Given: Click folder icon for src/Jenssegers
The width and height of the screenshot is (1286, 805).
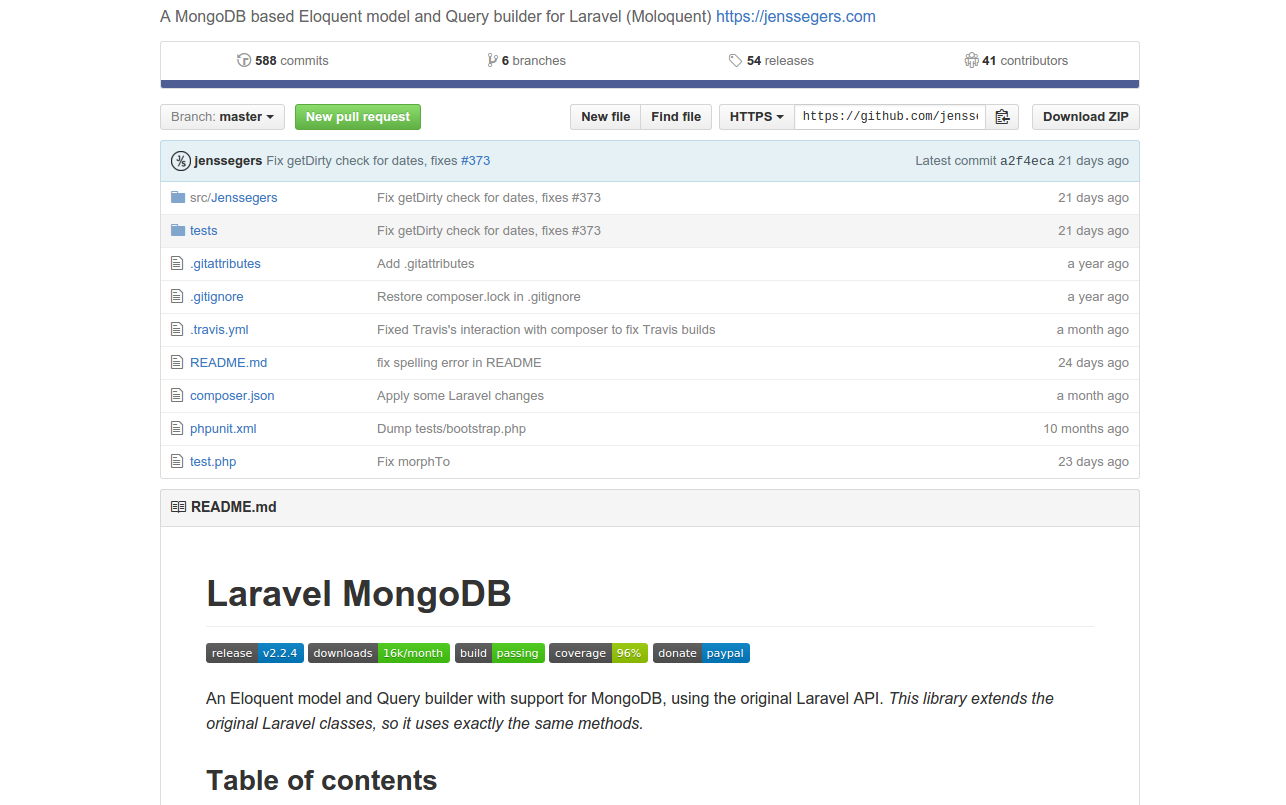Looking at the screenshot, I should 178,197.
